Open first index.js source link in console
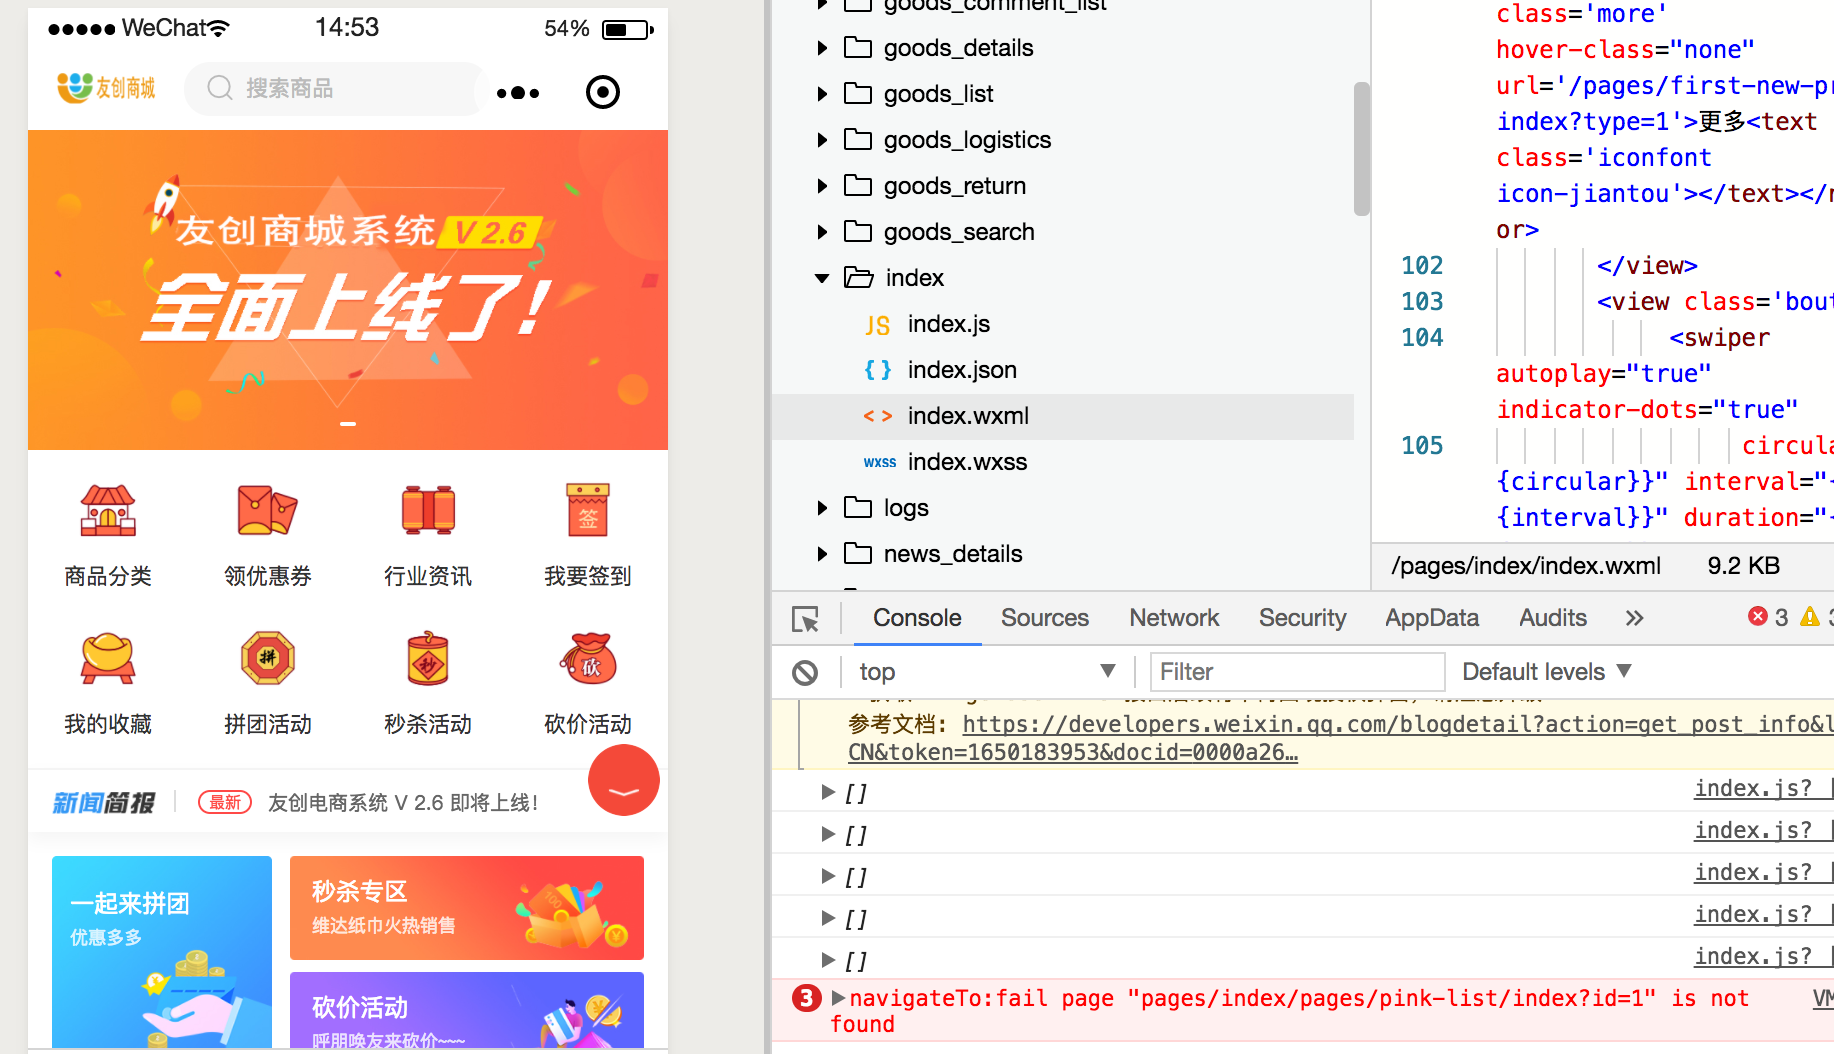Image resolution: width=1834 pixels, height=1054 pixels. (x=1753, y=789)
